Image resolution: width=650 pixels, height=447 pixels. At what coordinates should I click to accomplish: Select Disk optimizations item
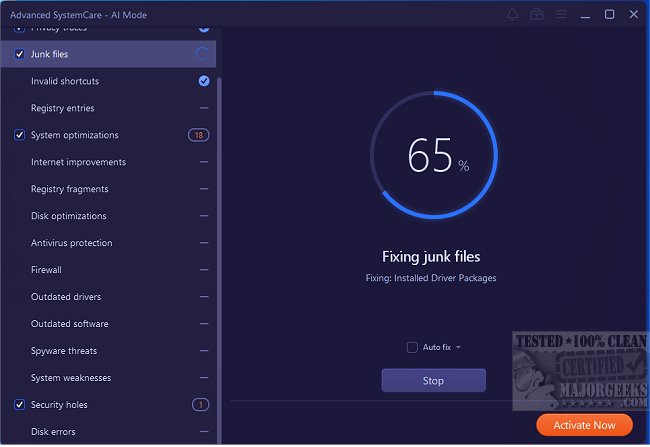(108, 216)
